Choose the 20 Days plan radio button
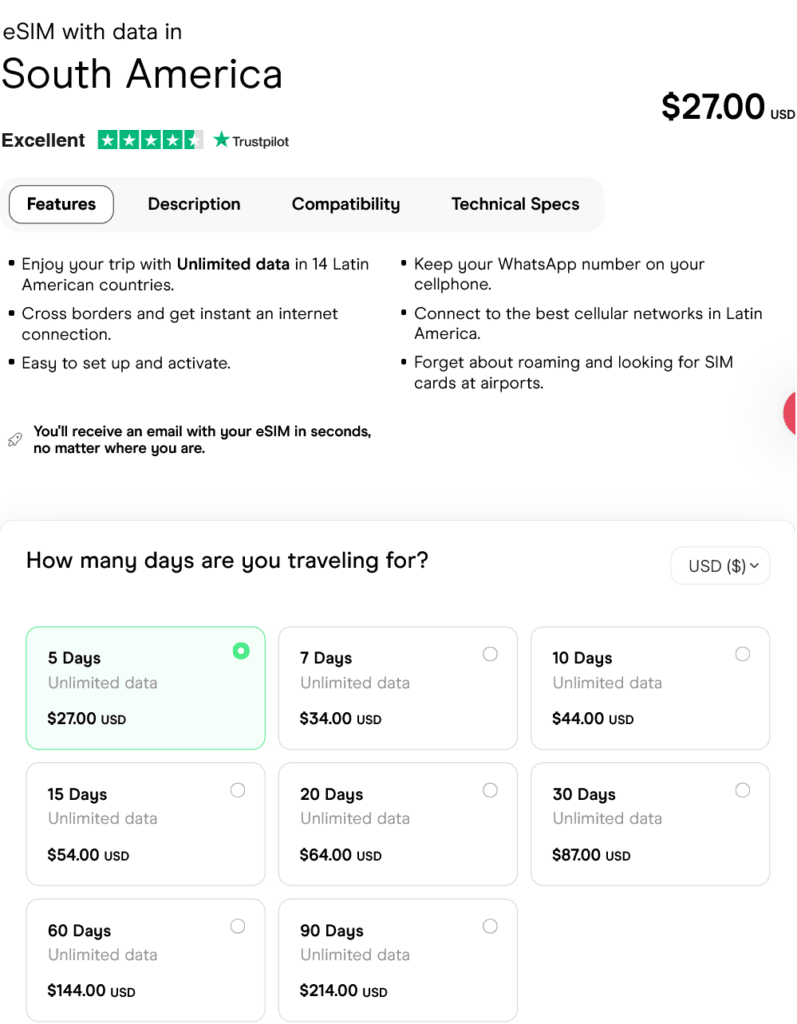 tap(490, 790)
